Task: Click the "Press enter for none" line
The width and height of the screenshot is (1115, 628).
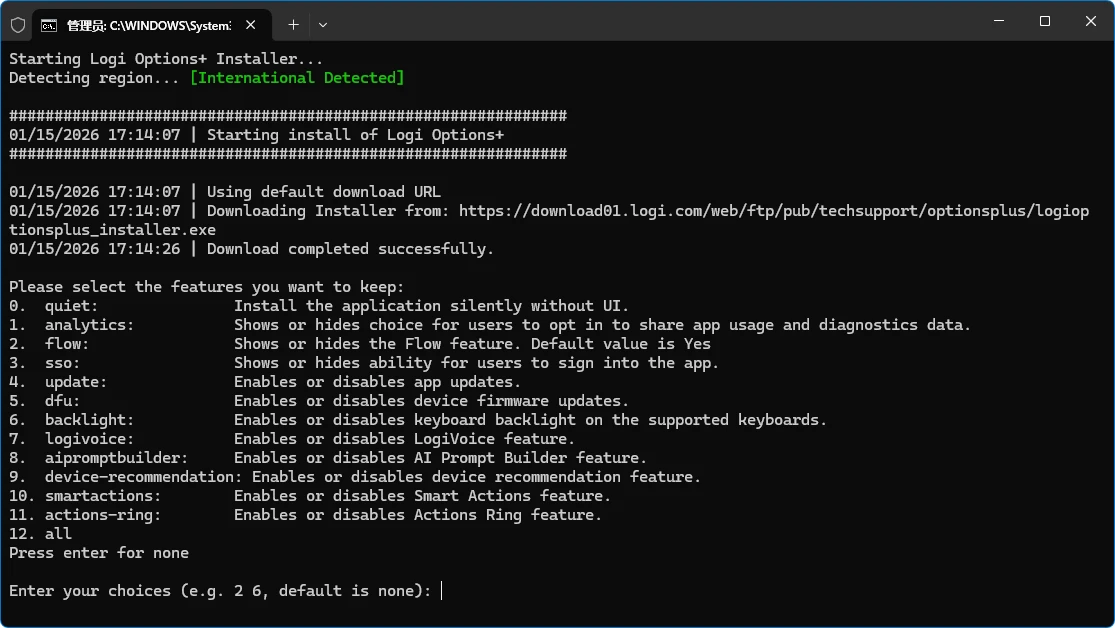Action: coord(99,553)
